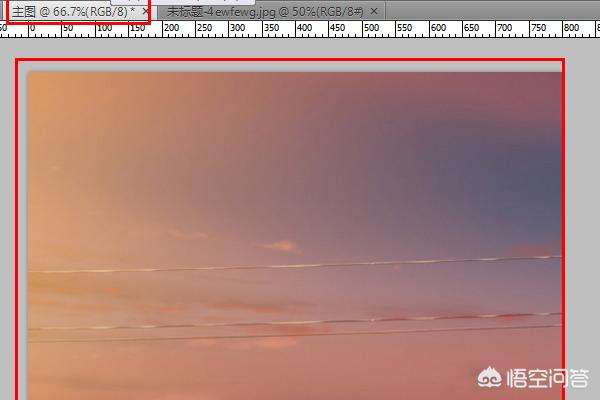The image size is (600, 400).
Task: Click the 悟空问答 watermark text
Action: click(x=550, y=377)
